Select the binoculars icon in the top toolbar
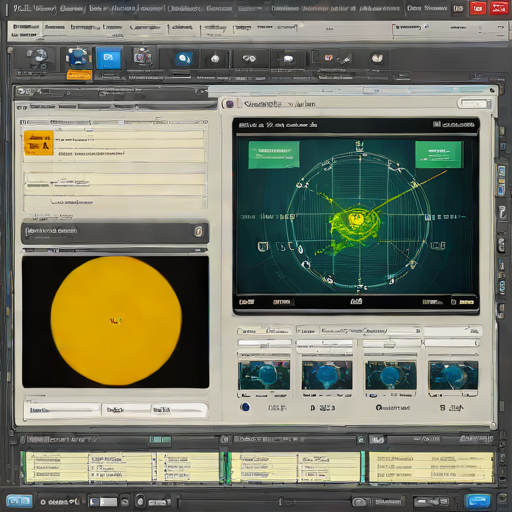Image resolution: width=512 pixels, height=512 pixels. [x=249, y=59]
